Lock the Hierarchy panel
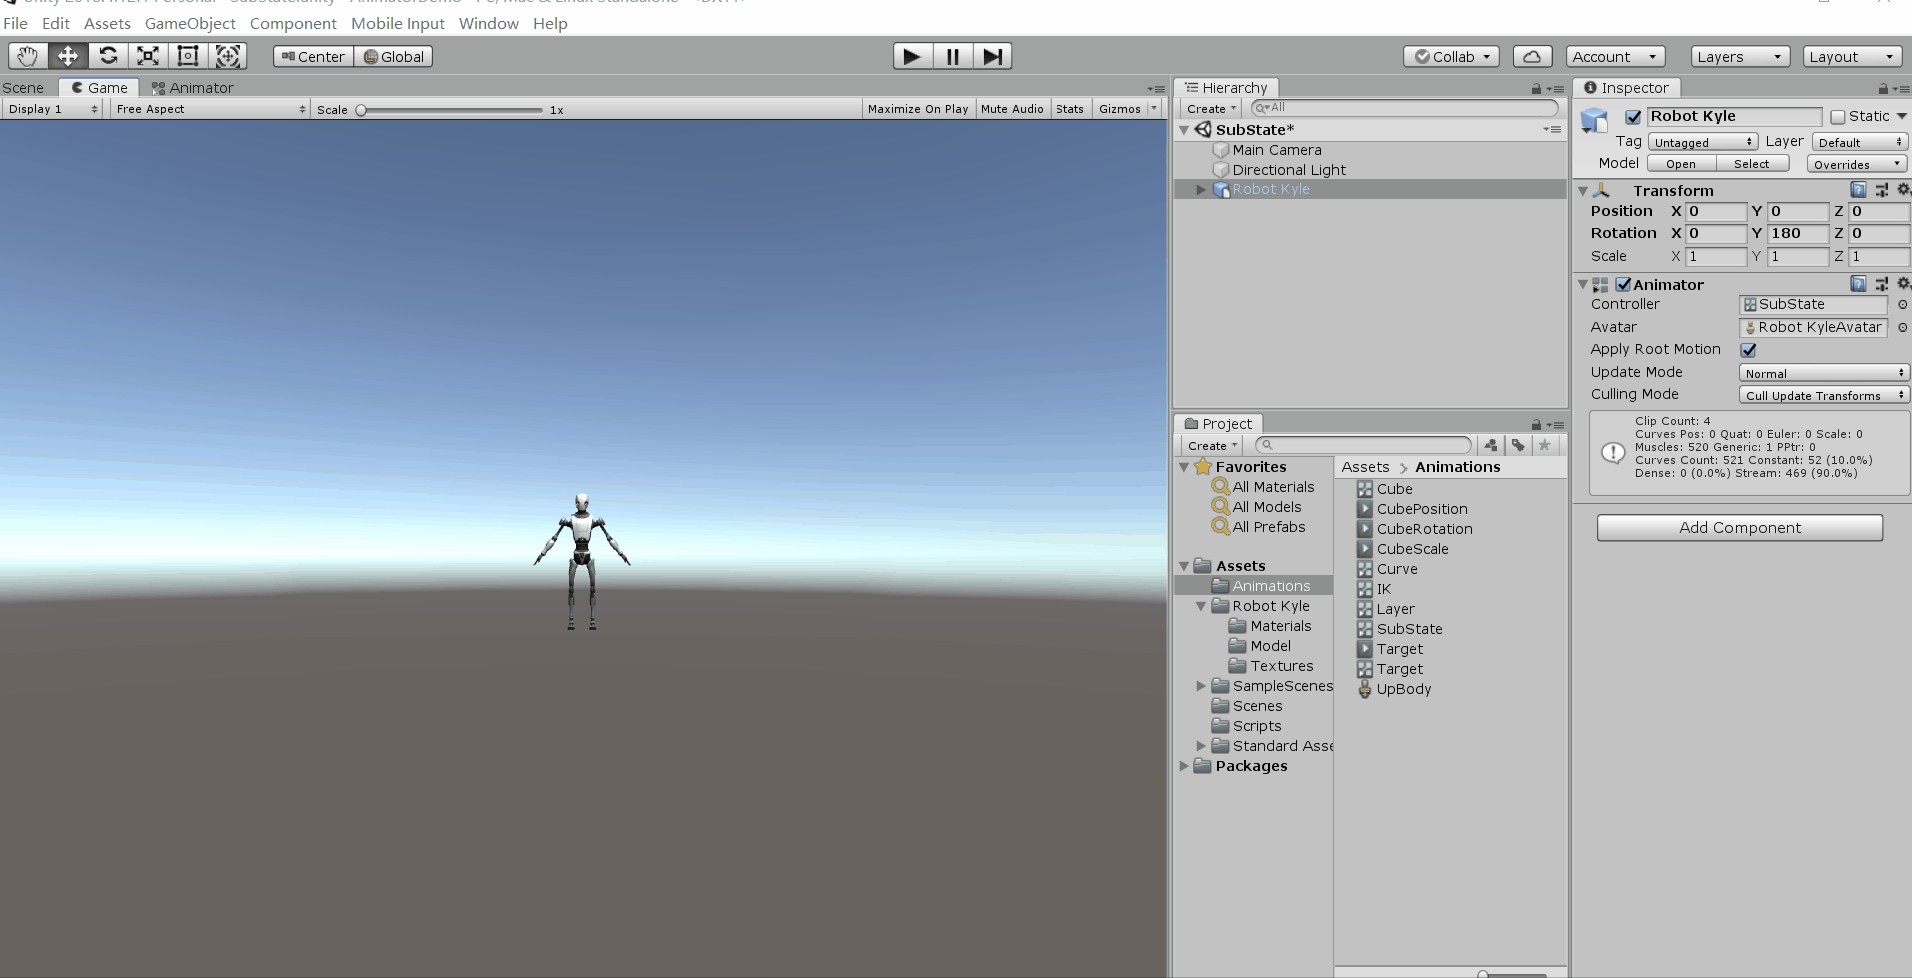 pyautogui.click(x=1536, y=89)
